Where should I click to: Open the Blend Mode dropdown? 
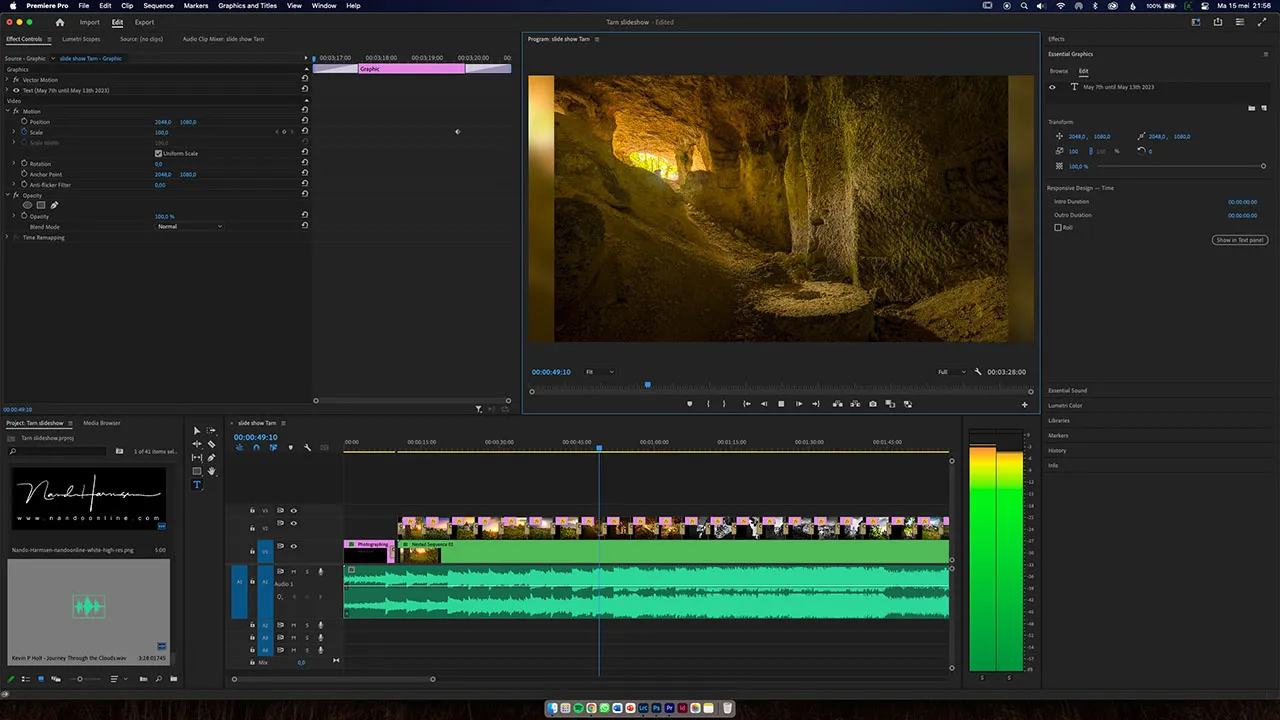tap(190, 227)
